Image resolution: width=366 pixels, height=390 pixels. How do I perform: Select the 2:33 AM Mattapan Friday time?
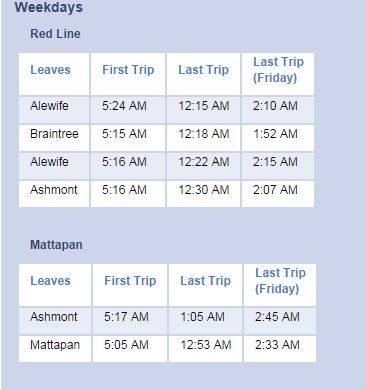277,345
